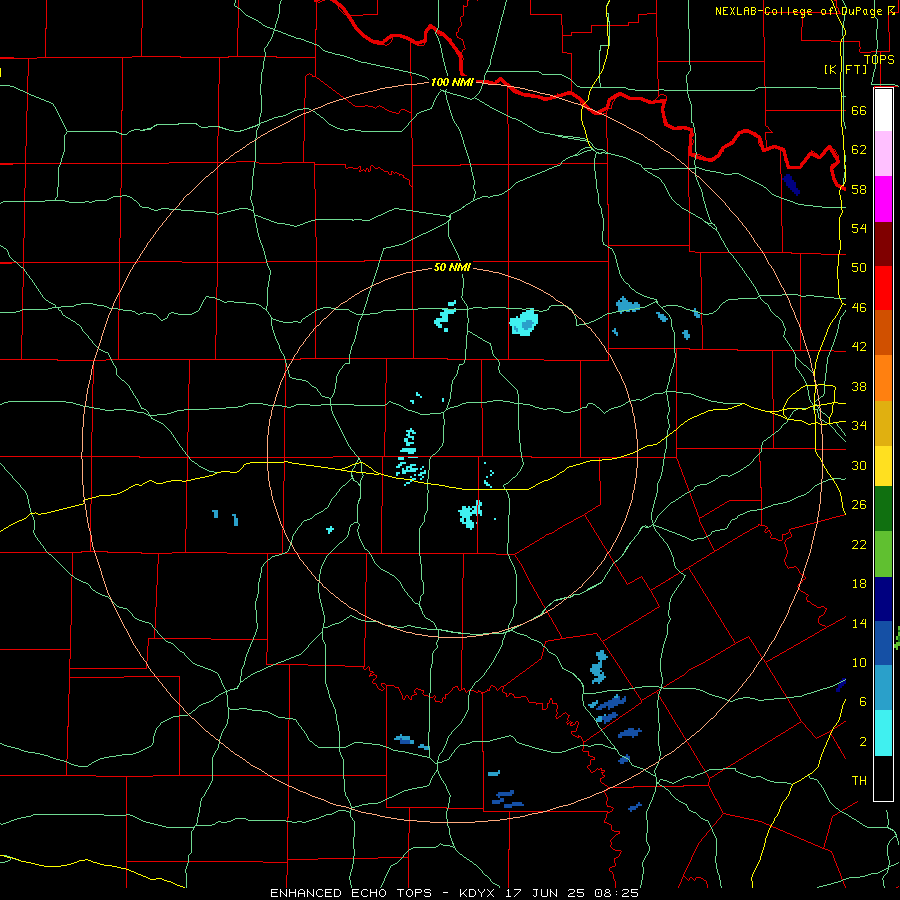Click the "54" legend value
This screenshot has width=900, height=900.
[x=859, y=228]
